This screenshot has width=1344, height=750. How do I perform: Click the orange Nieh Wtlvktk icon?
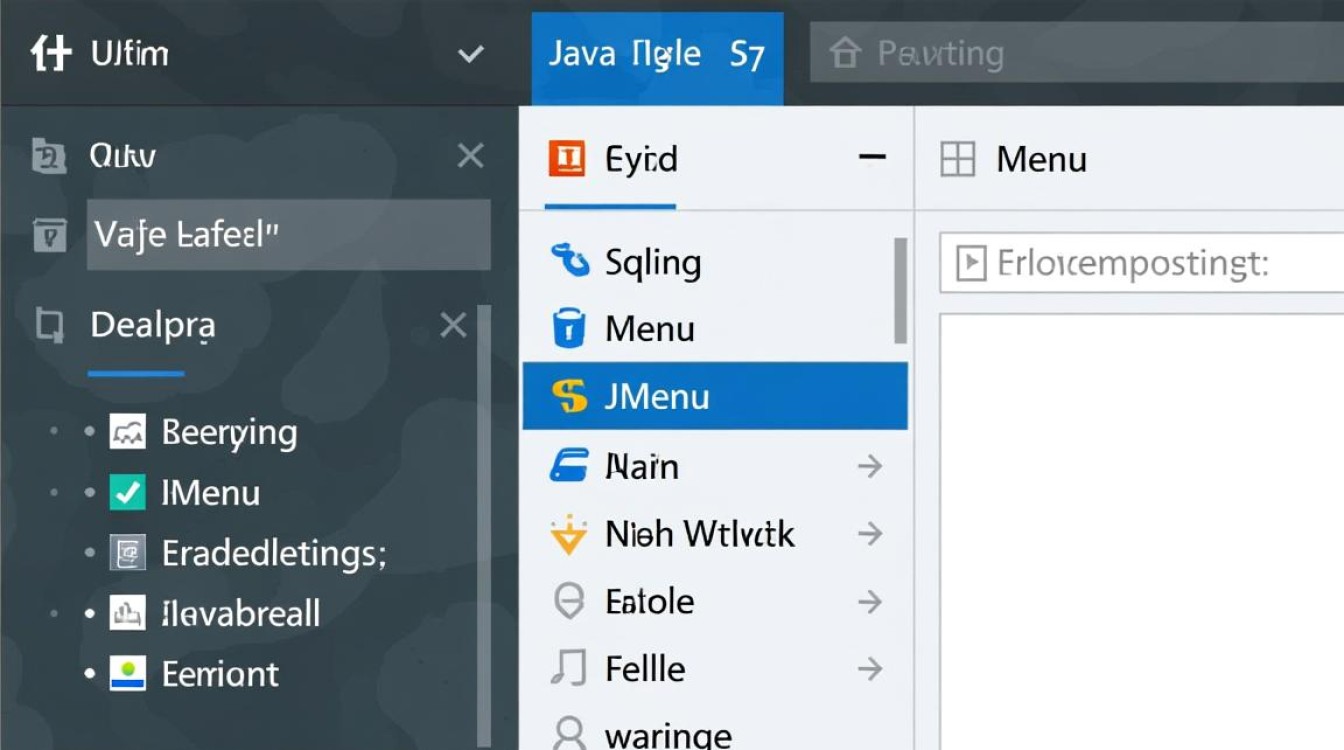[x=568, y=535]
